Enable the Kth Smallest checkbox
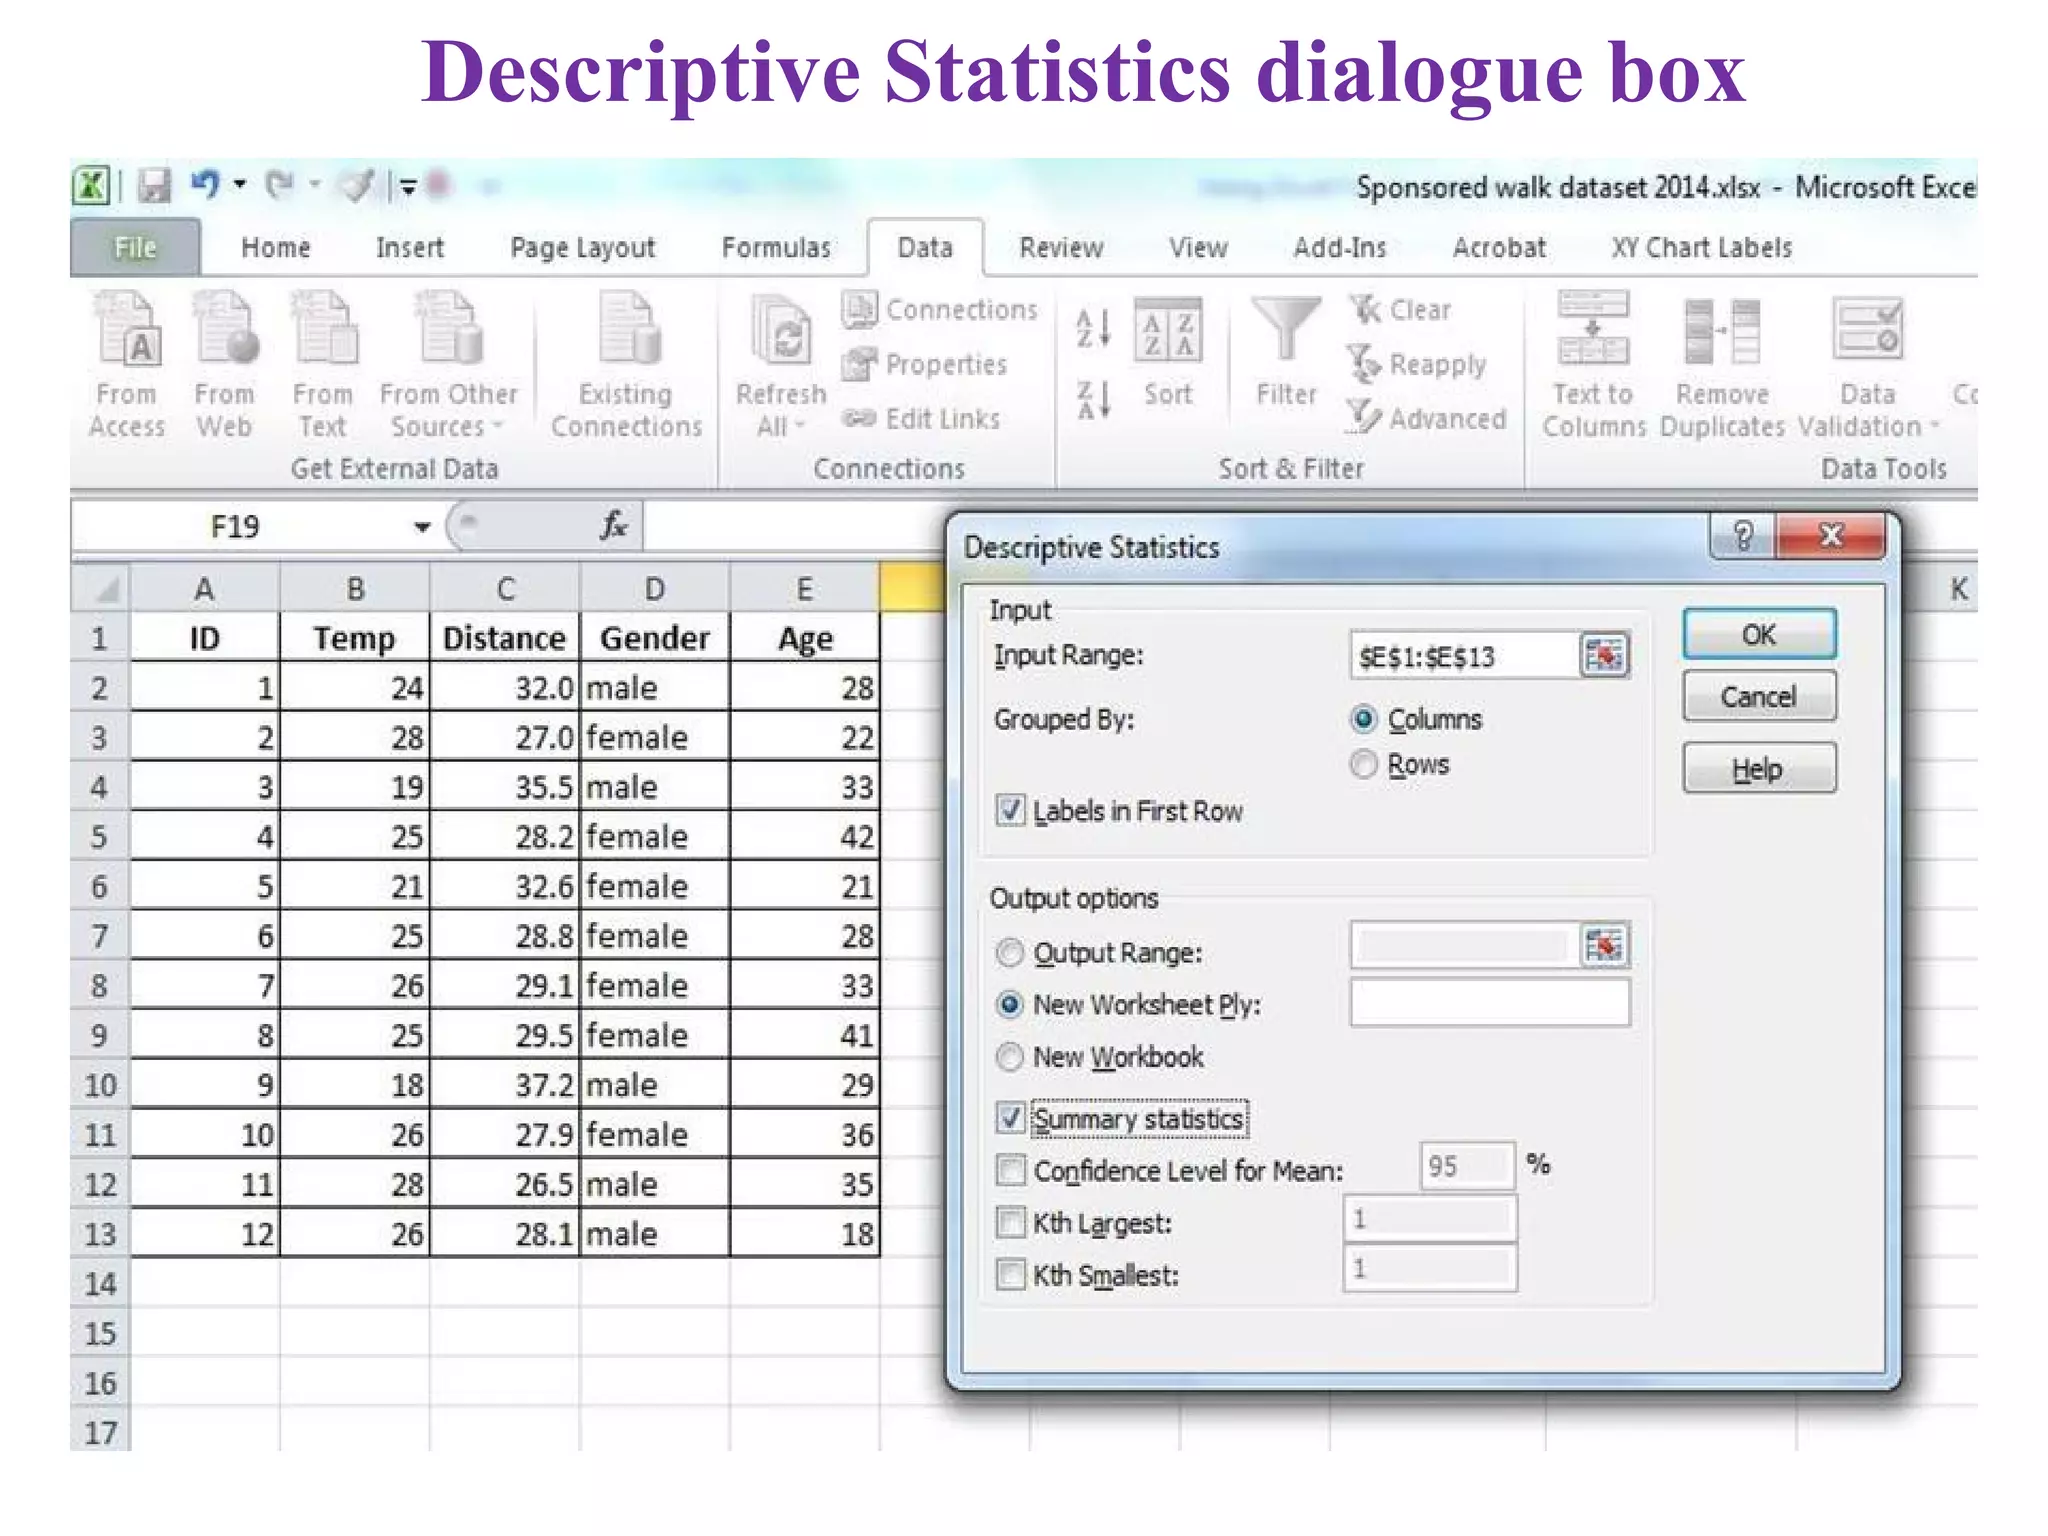 click(1011, 1275)
